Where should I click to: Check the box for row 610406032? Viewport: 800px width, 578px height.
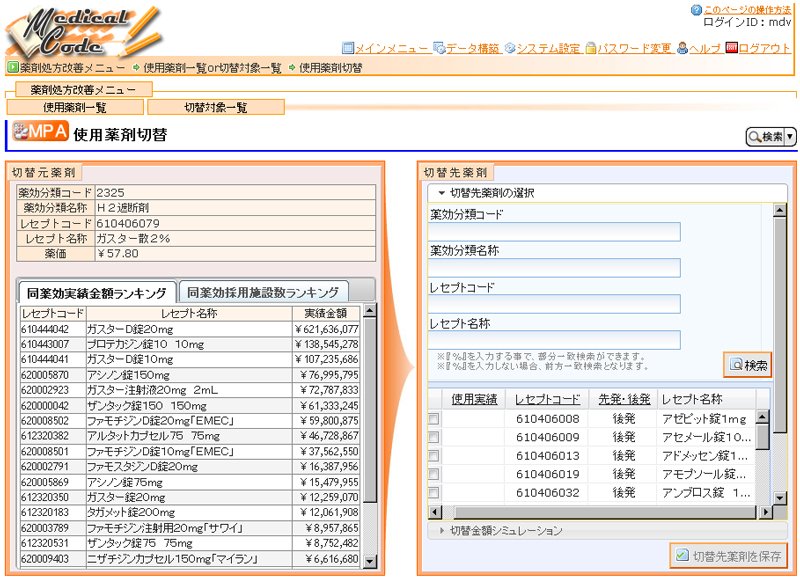(x=434, y=492)
